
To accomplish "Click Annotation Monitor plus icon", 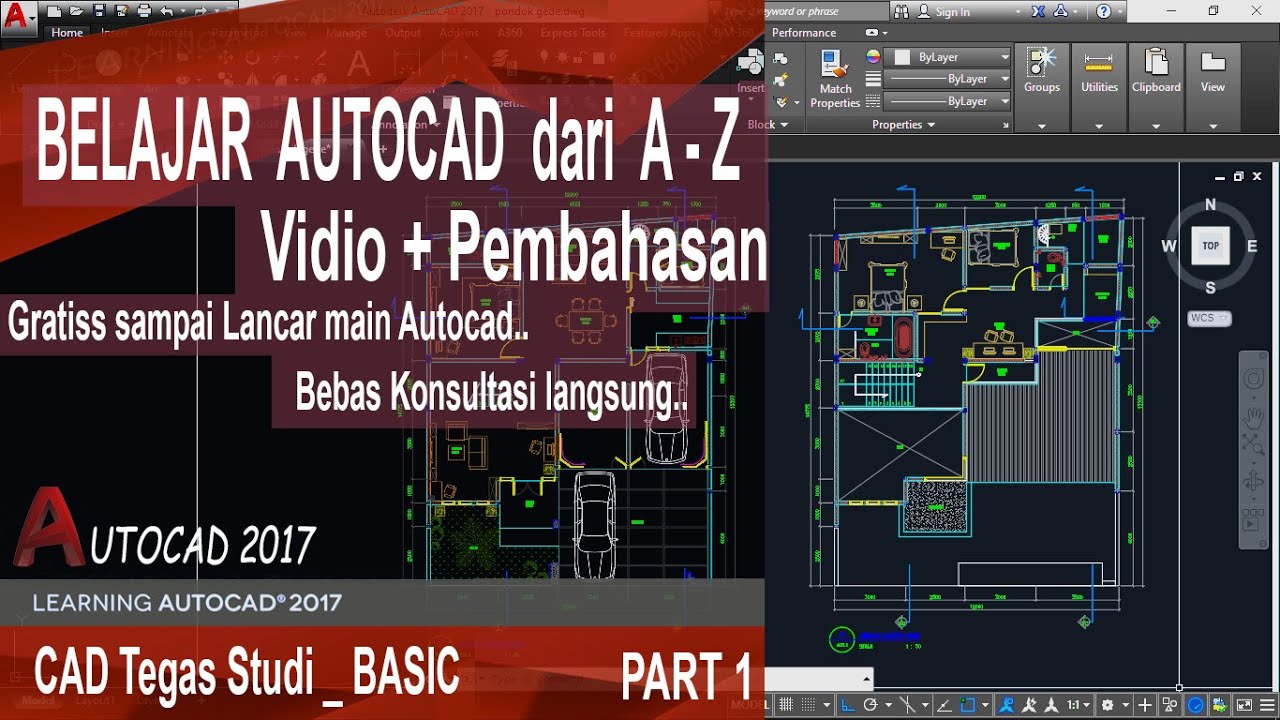I will point(1145,705).
